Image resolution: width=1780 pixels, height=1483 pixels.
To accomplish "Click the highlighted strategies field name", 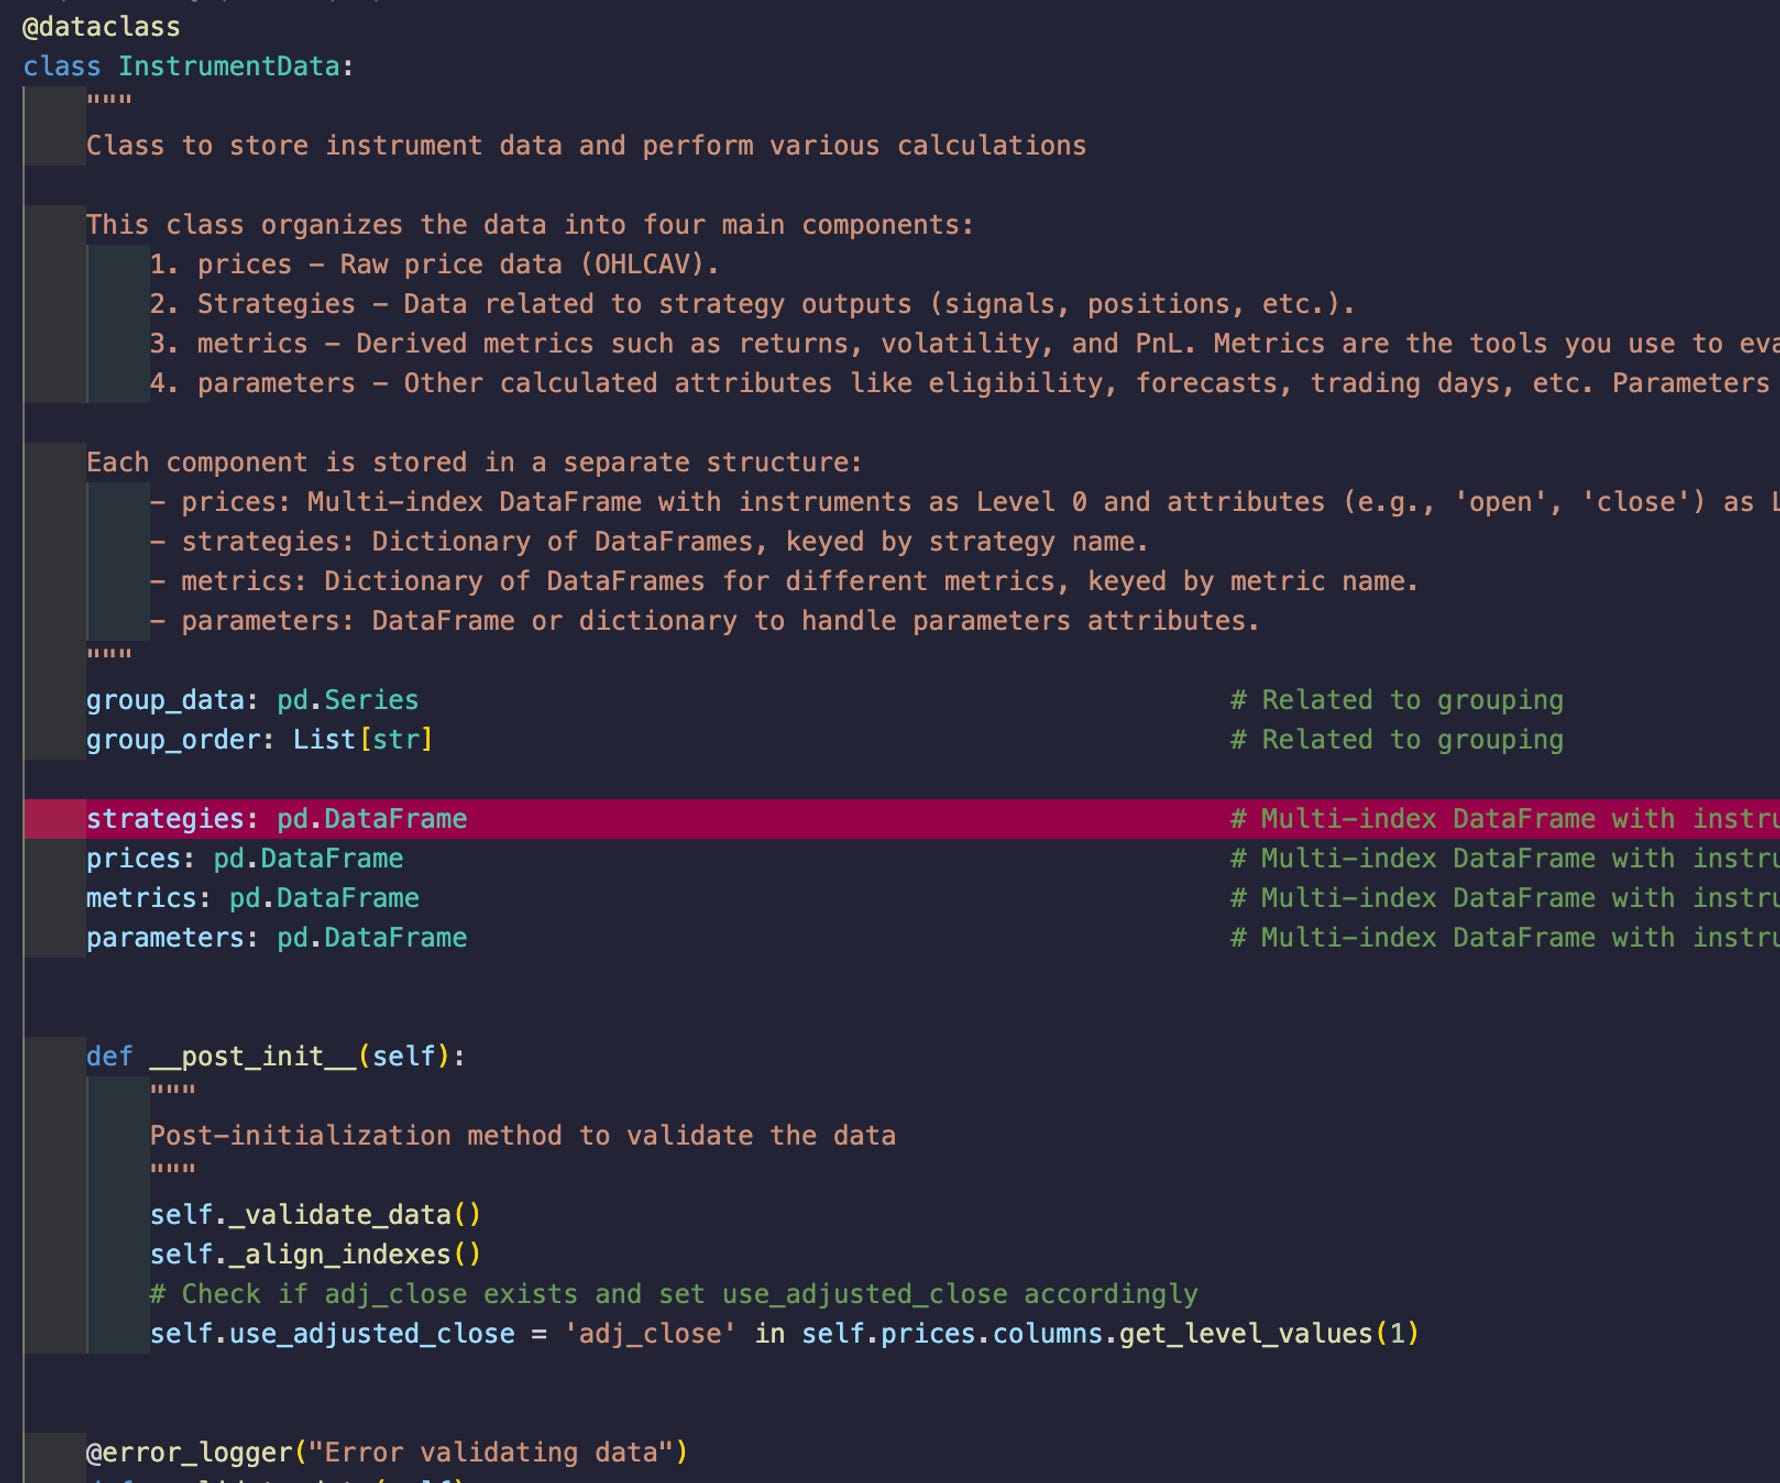I will pos(165,819).
